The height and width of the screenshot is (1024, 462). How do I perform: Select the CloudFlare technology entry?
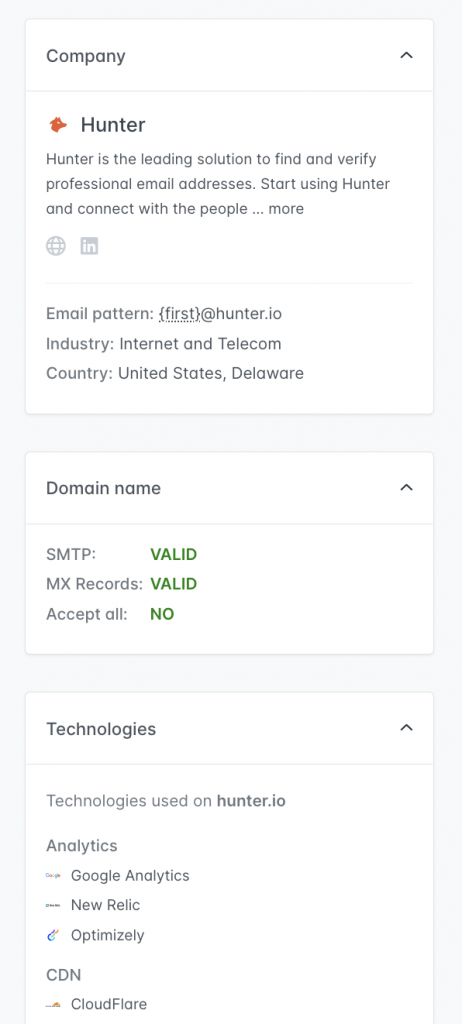point(109,1004)
